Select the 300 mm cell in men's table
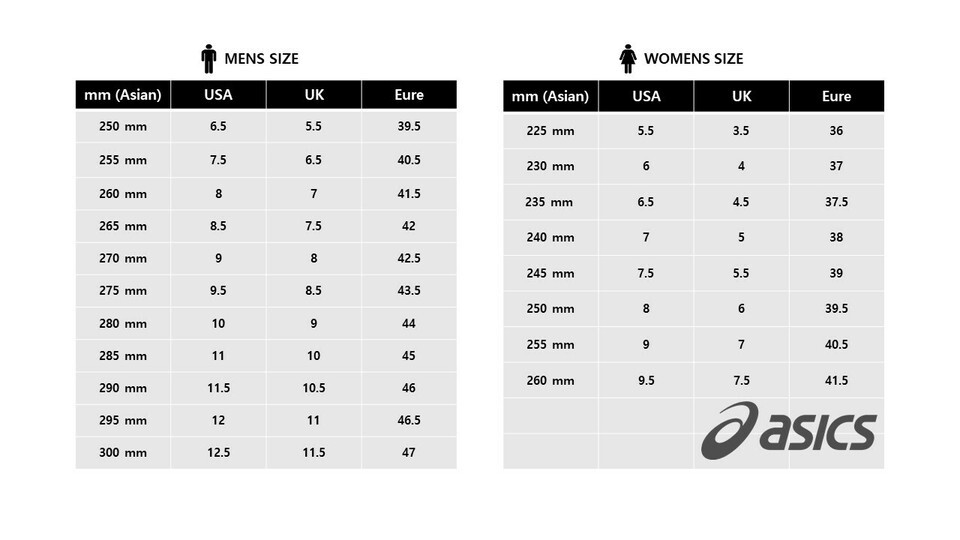Screen dimensions: 960x540 123,452
